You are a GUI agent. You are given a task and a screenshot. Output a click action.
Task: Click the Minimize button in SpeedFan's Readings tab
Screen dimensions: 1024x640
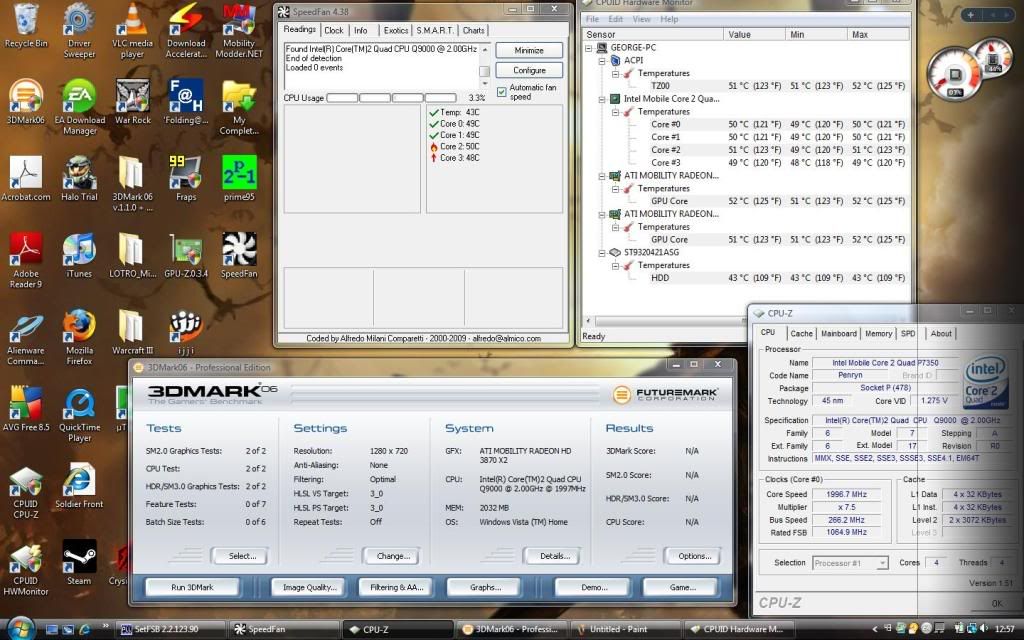[529, 50]
